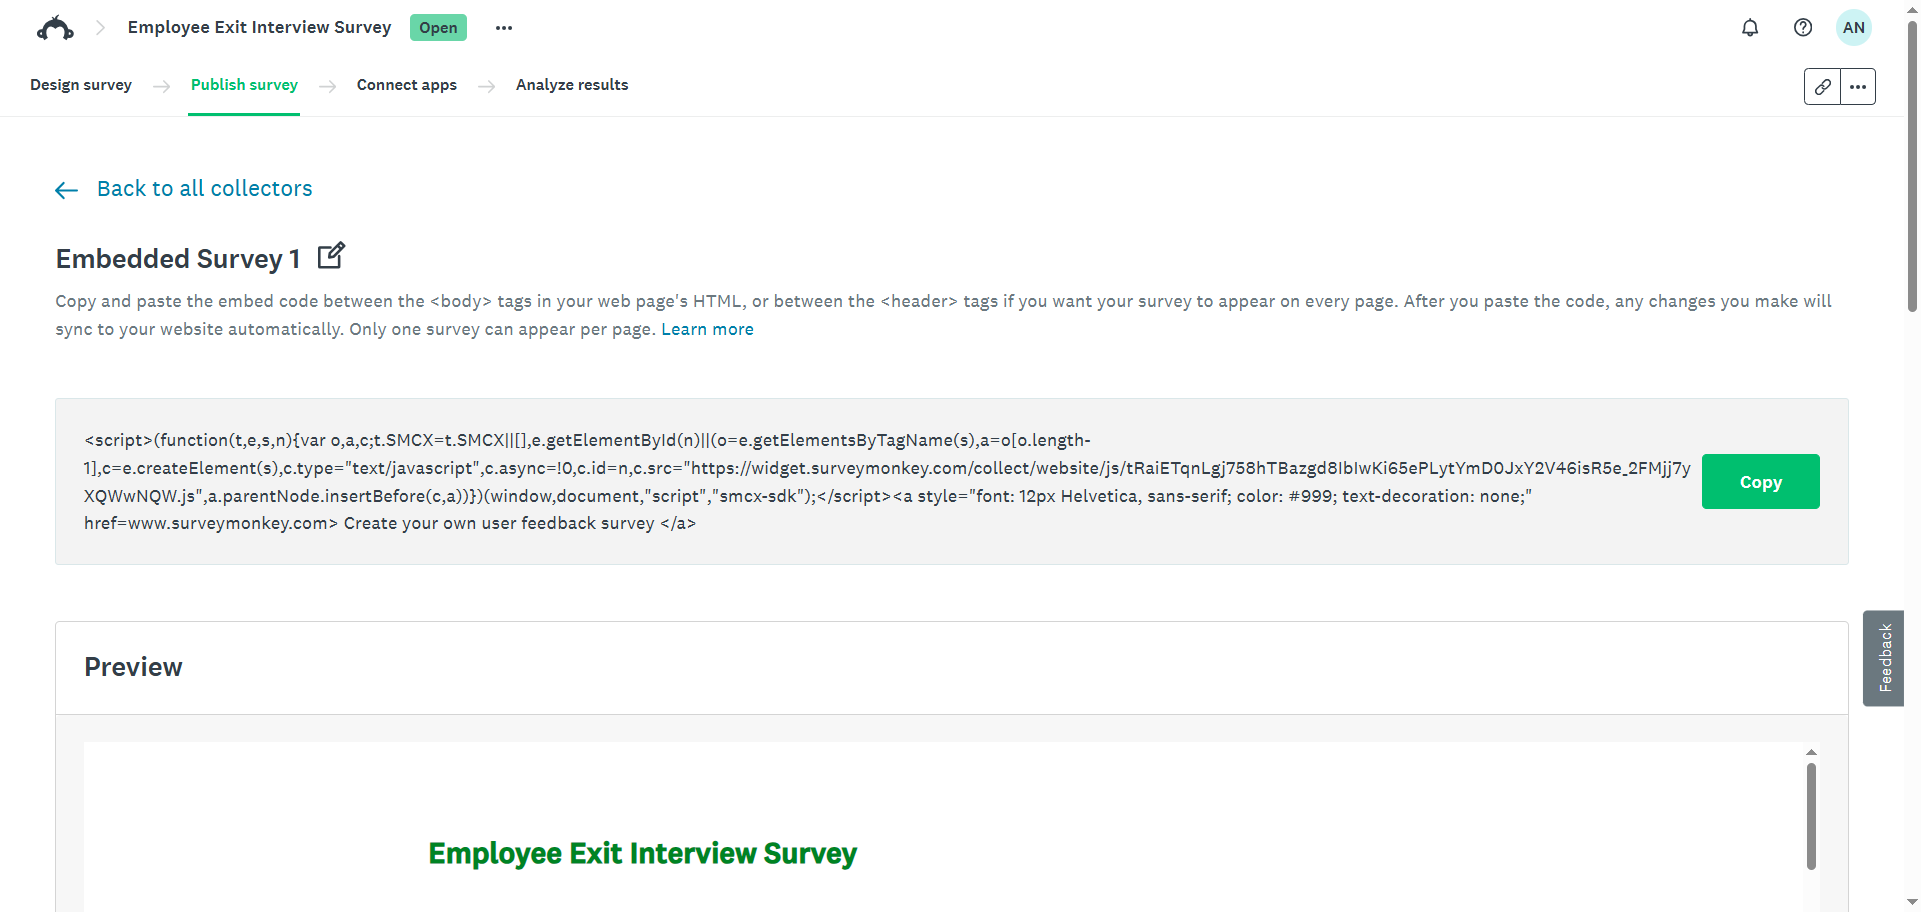Open the Feedback side tab

1884,658
